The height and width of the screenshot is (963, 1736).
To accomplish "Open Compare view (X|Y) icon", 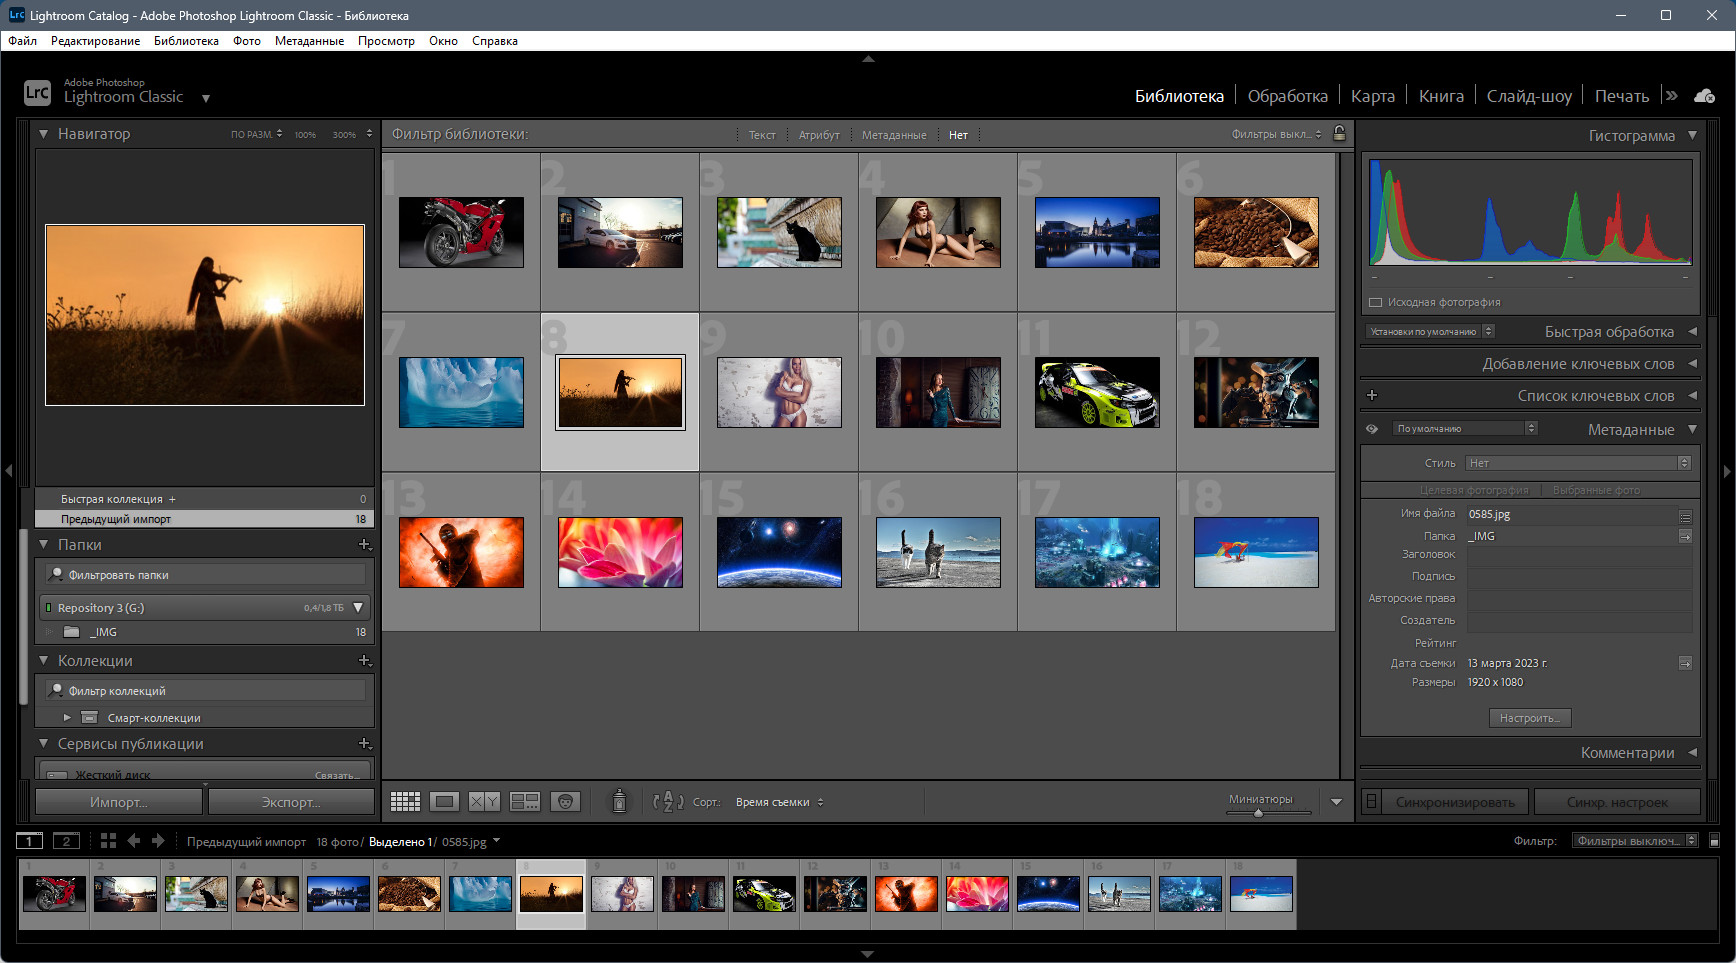I will [x=485, y=801].
